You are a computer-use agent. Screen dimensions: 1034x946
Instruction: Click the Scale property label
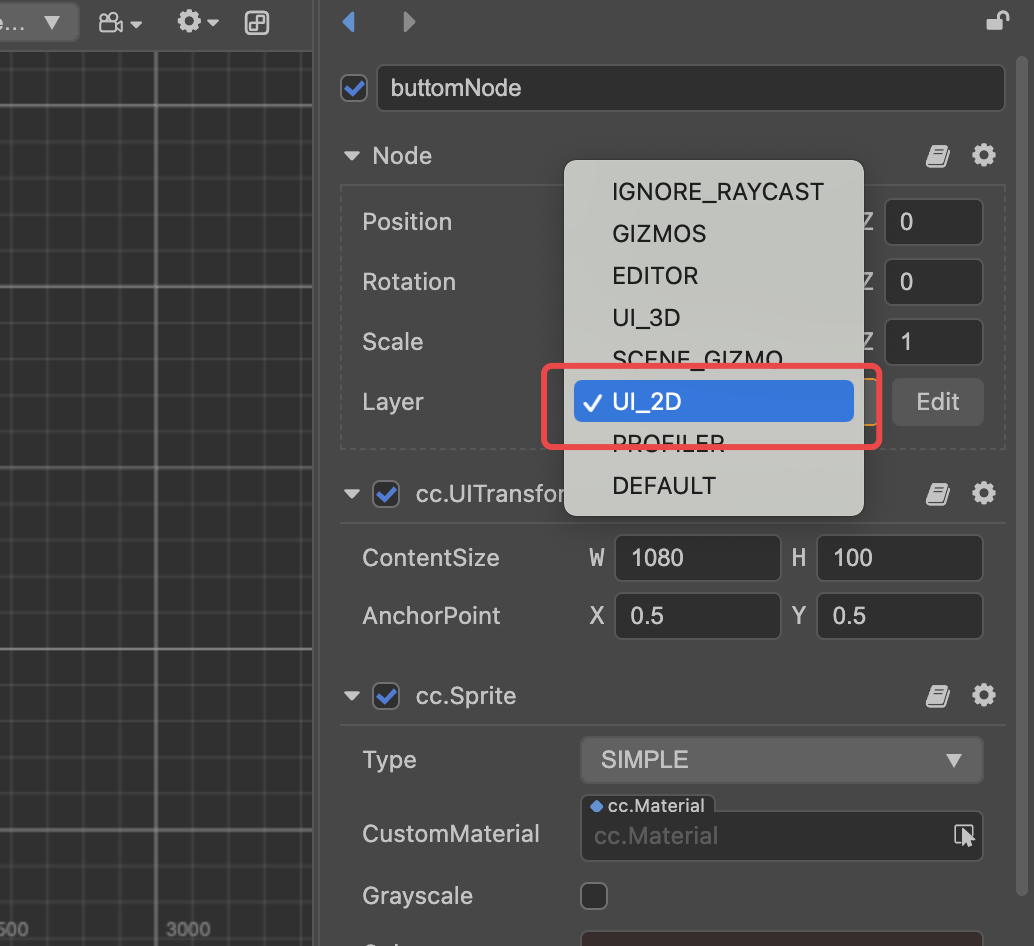pos(392,342)
